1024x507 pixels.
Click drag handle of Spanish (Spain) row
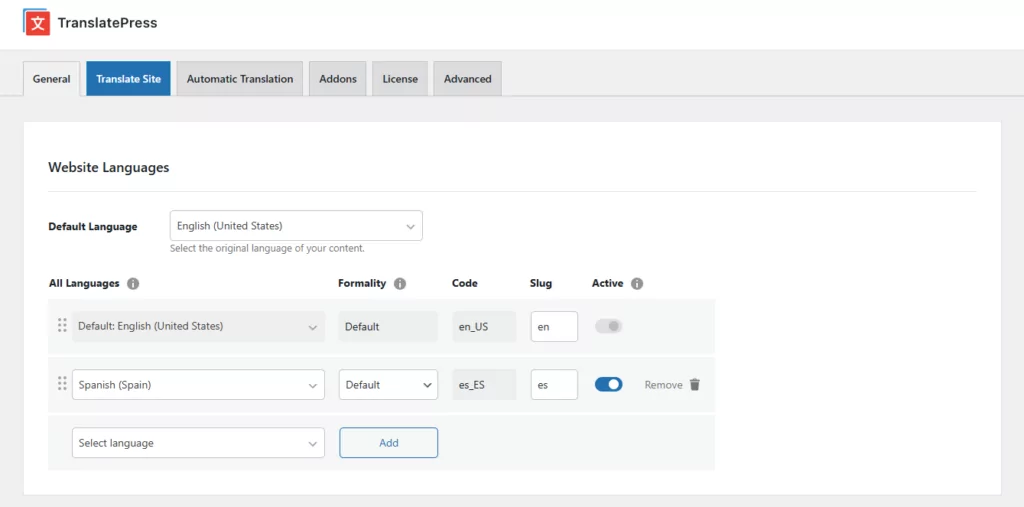point(62,384)
